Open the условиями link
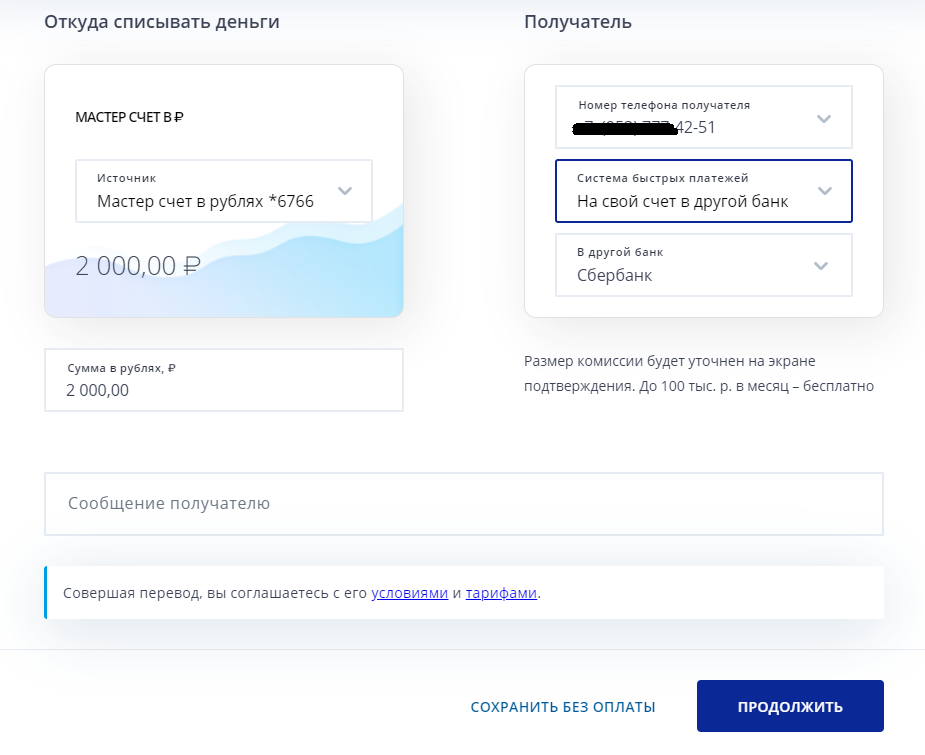Viewport: 925px width, 755px height. coord(409,593)
